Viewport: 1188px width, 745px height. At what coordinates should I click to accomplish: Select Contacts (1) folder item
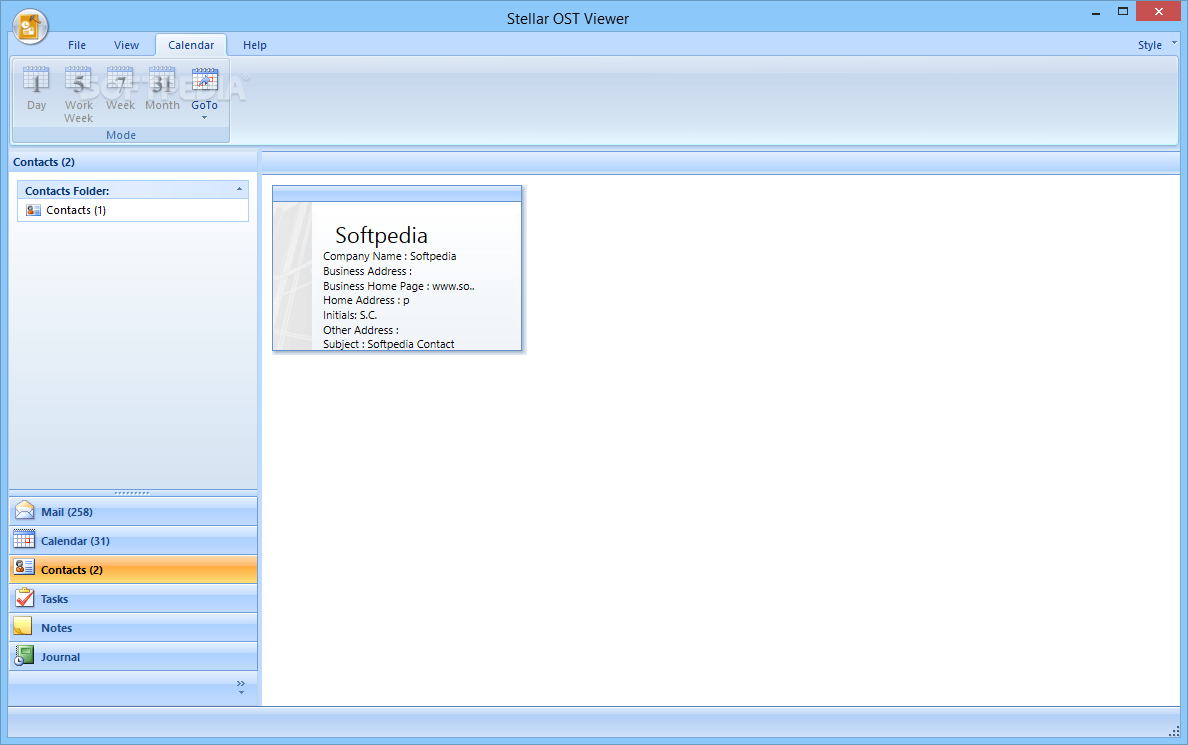tap(133, 210)
